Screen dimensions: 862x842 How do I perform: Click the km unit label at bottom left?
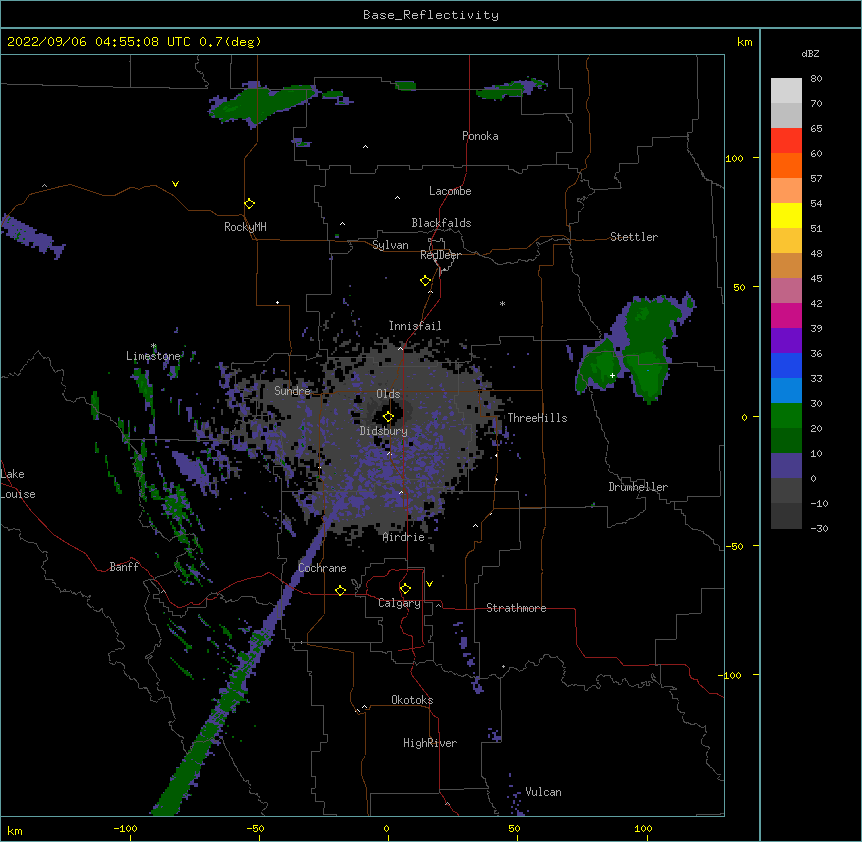(14, 830)
